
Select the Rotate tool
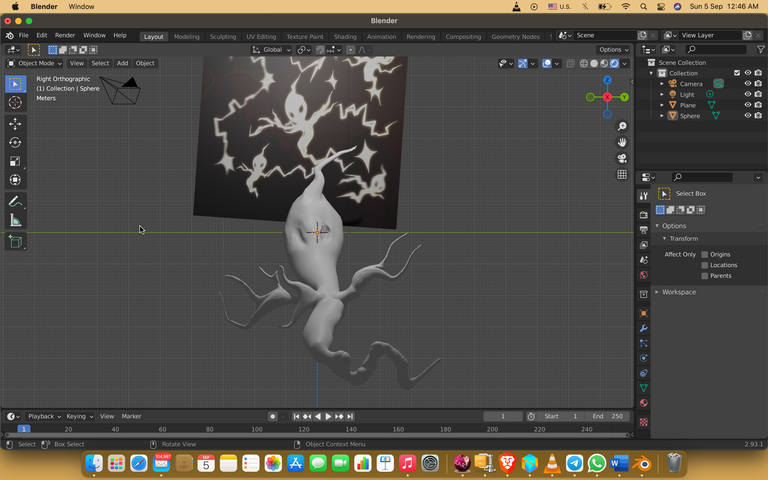click(x=15, y=143)
